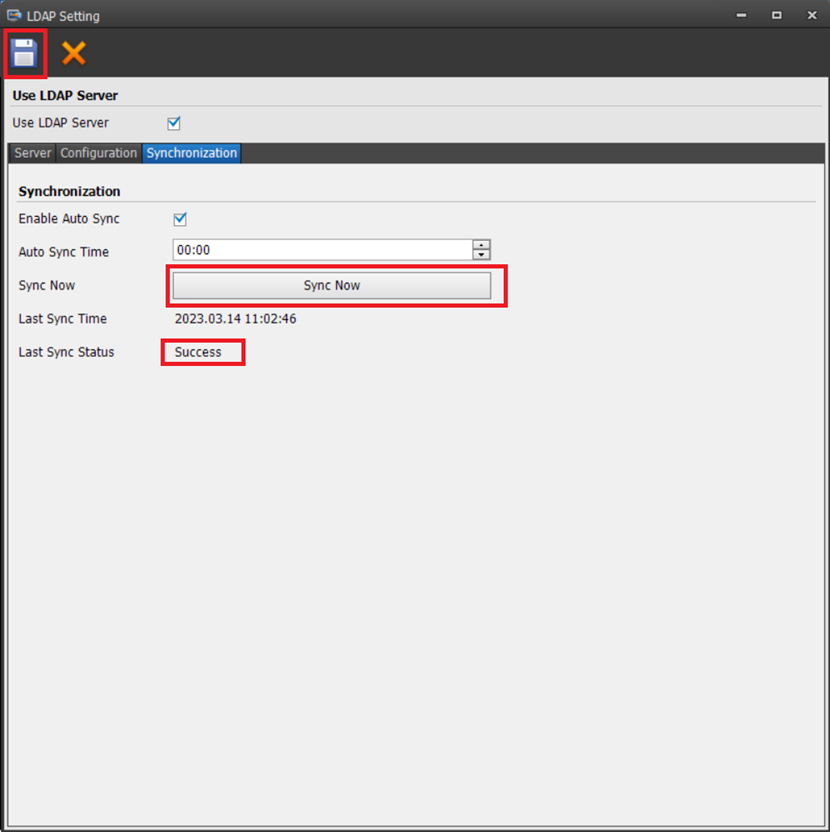830x832 pixels.
Task: Open the Configuration tab
Action: (98, 153)
